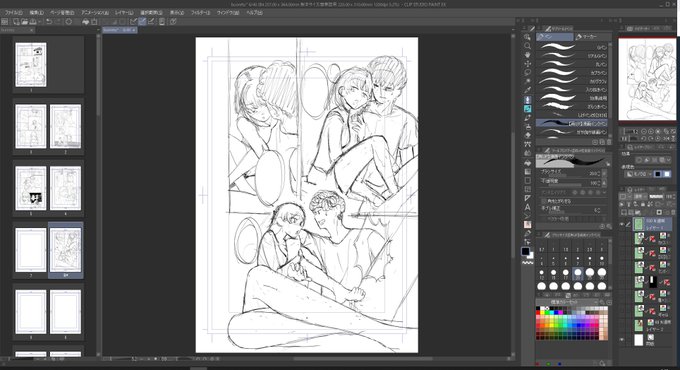
Task: Select the Lasso selection tool
Action: click(x=527, y=72)
